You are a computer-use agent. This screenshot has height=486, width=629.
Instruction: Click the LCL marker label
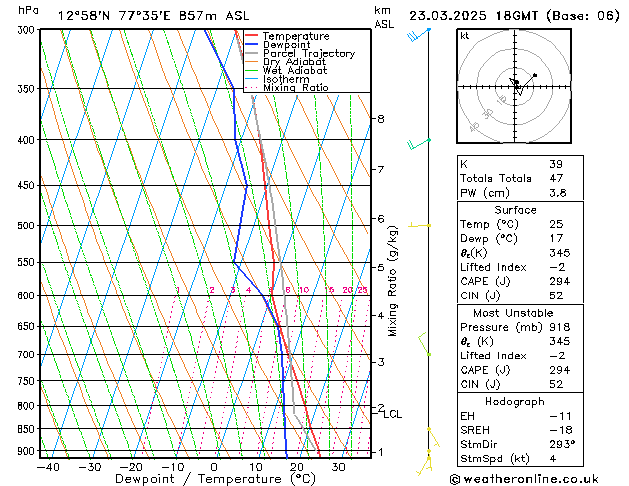tap(392, 414)
